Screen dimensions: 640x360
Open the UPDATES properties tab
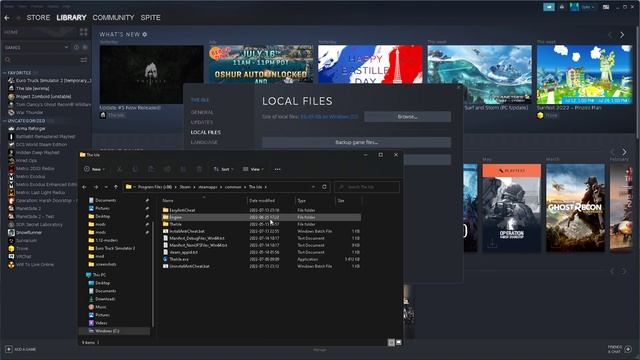pos(202,122)
